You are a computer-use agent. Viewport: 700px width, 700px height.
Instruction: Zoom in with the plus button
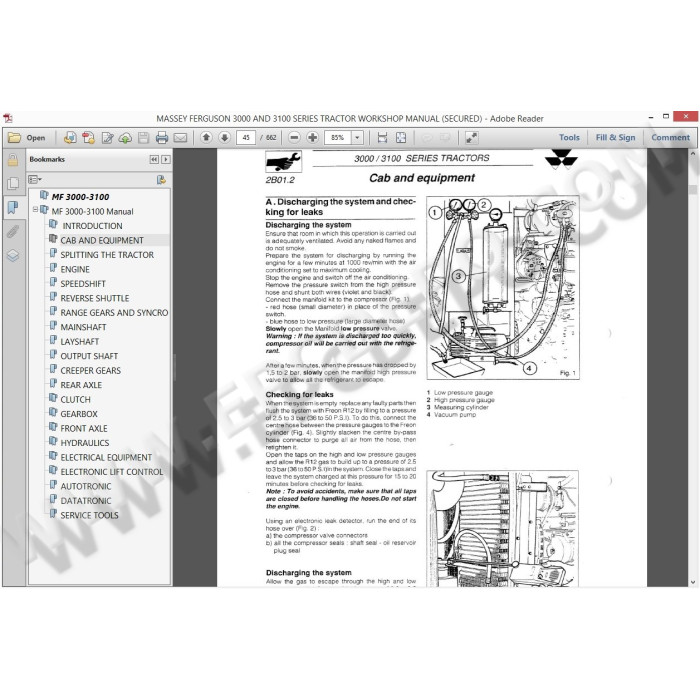pos(312,138)
